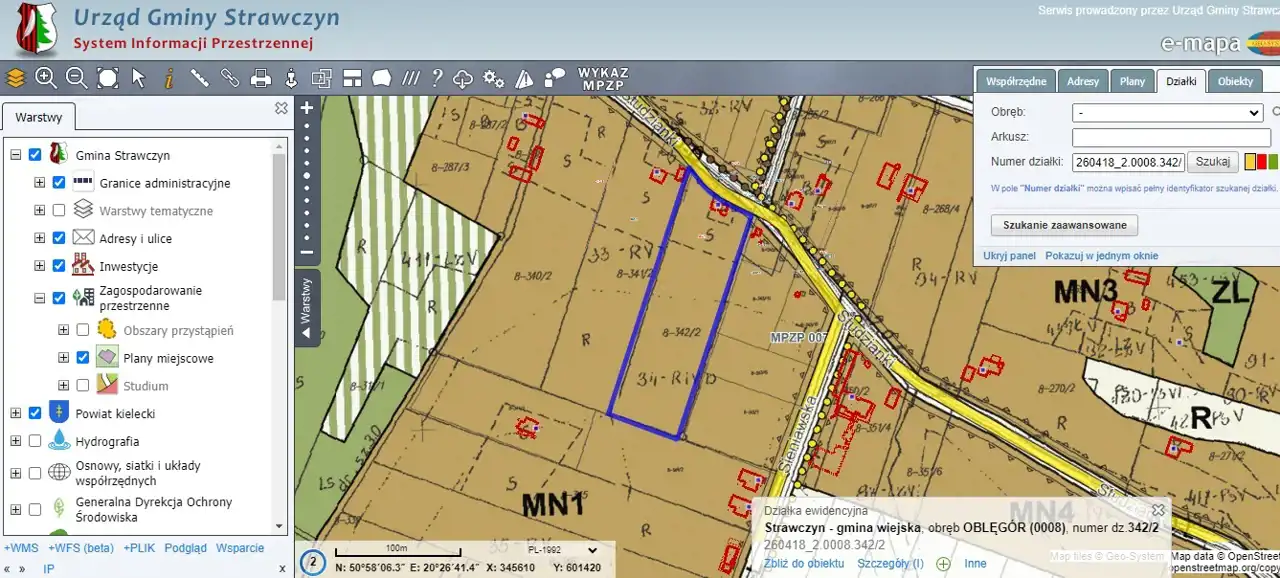Image resolution: width=1280 pixels, height=578 pixels.
Task: Click the question mark help icon
Action: (437, 78)
